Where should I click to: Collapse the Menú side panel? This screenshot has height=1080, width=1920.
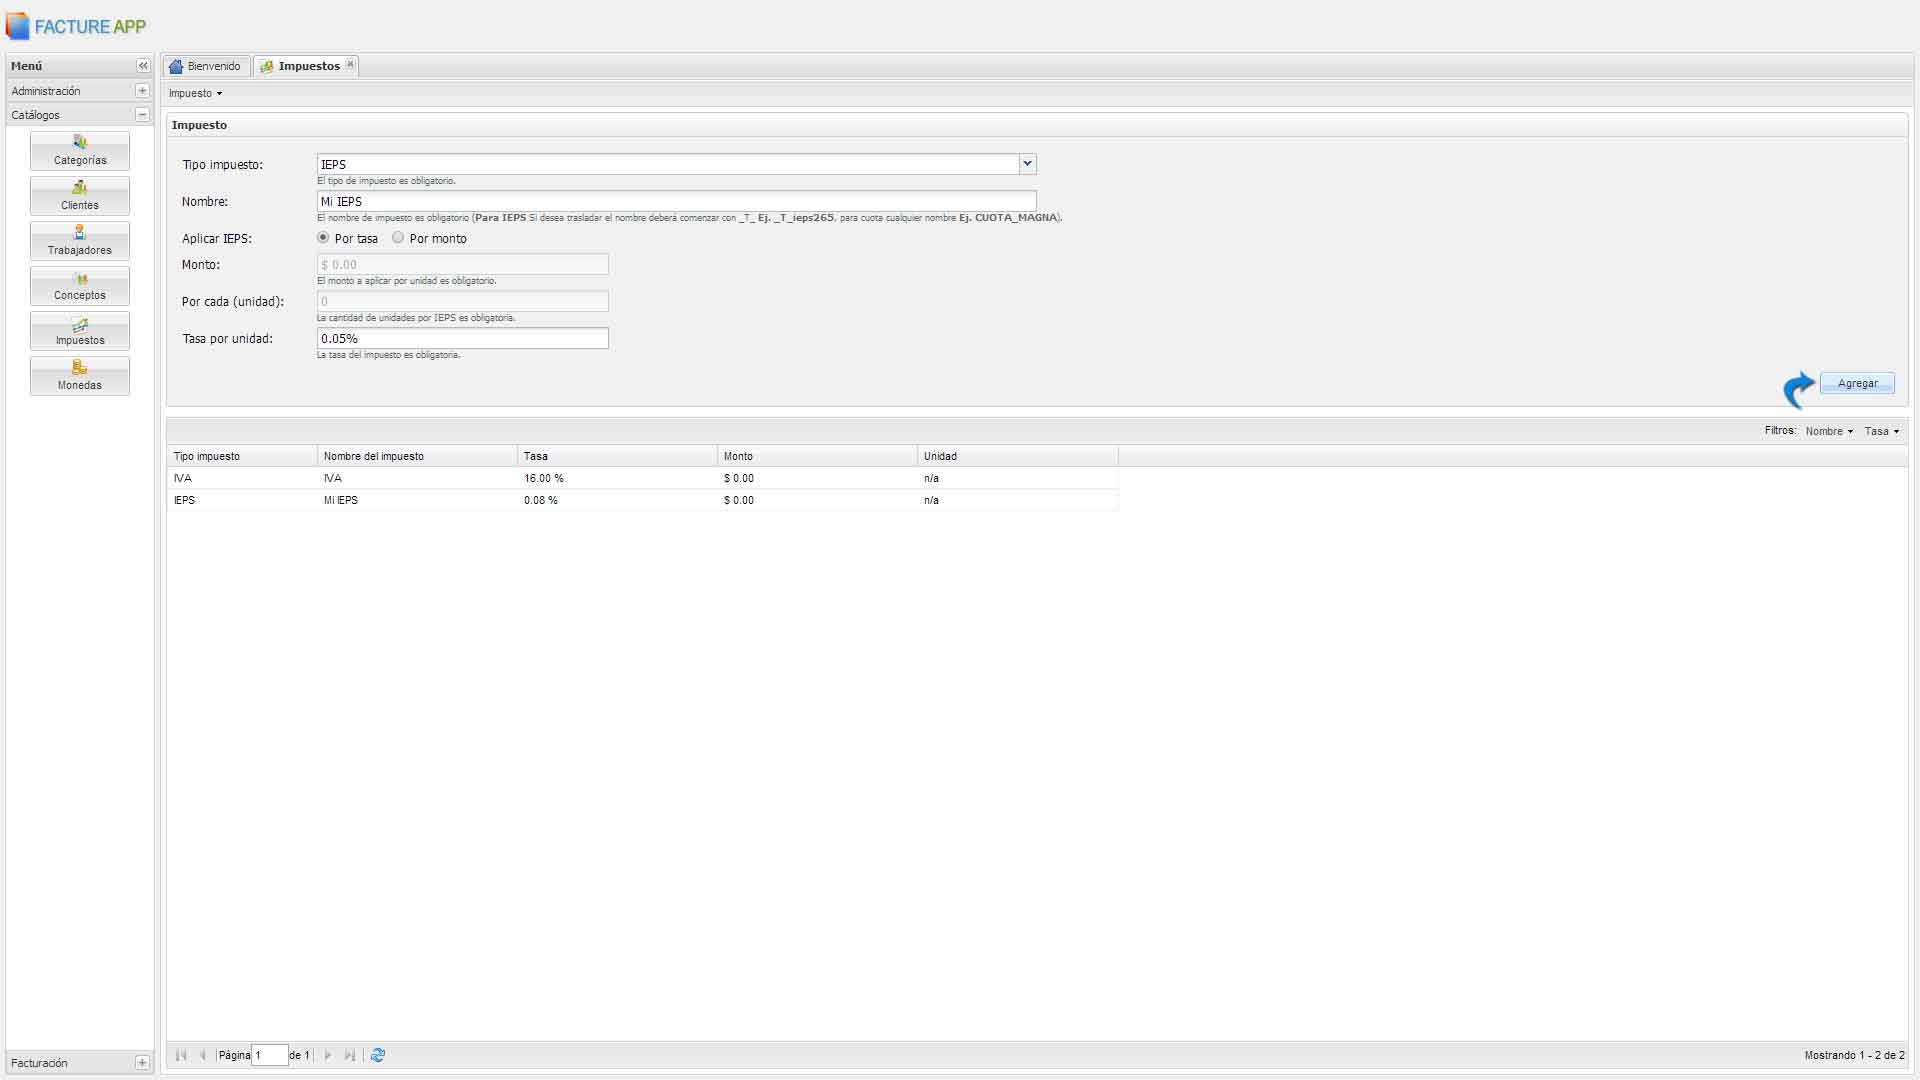pos(143,66)
